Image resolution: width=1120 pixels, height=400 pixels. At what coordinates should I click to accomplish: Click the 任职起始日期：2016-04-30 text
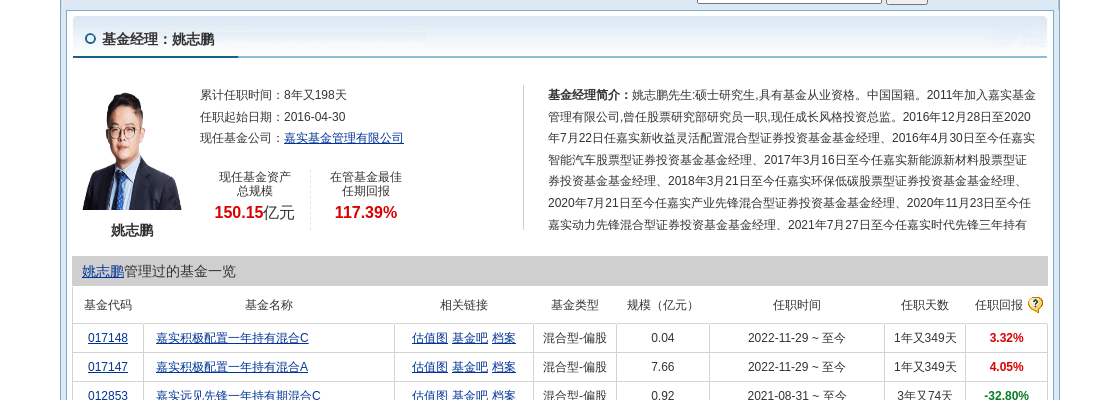(273, 116)
